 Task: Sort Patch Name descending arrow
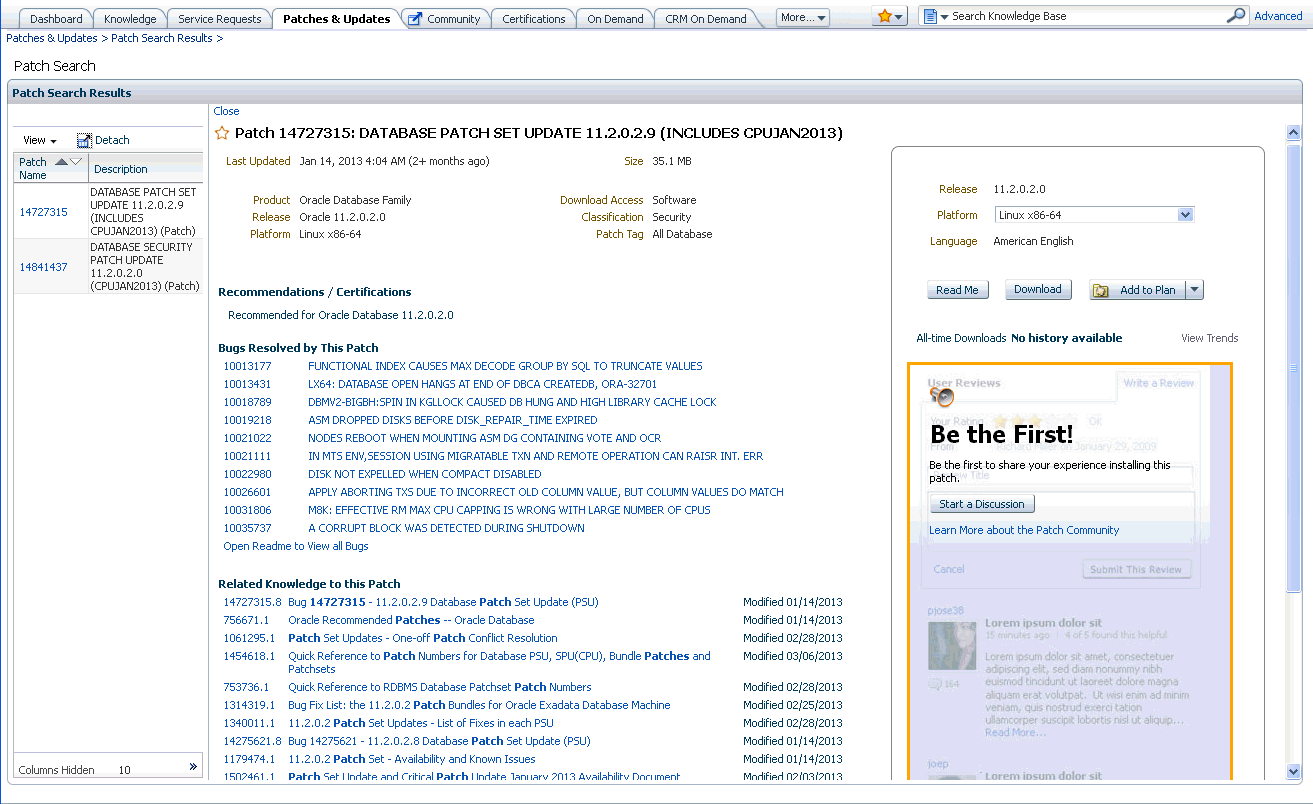pyautogui.click(x=76, y=161)
